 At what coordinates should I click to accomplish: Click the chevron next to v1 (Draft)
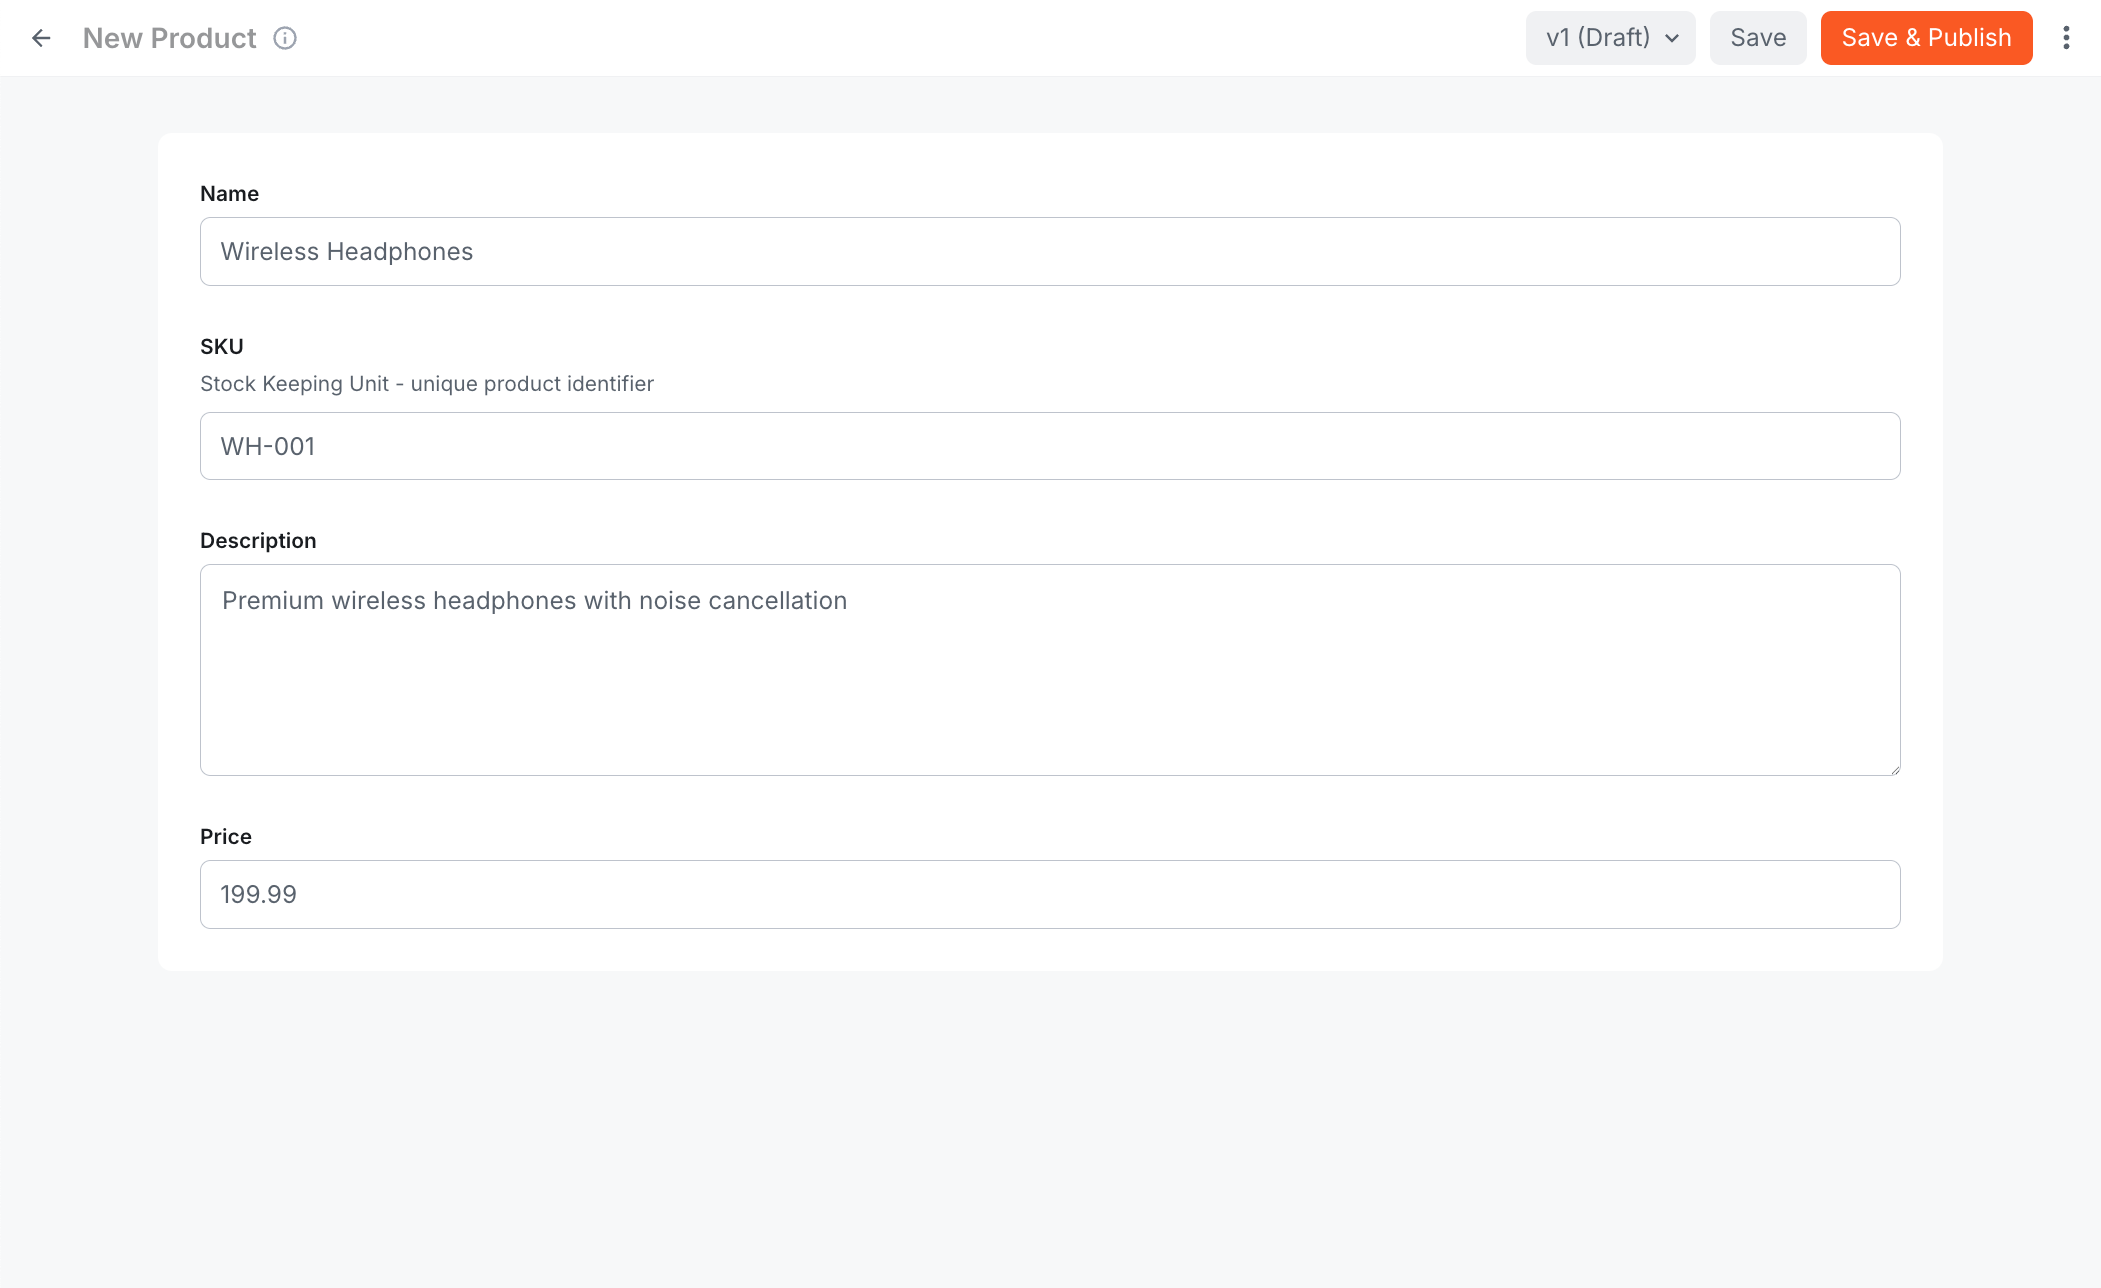point(1672,38)
